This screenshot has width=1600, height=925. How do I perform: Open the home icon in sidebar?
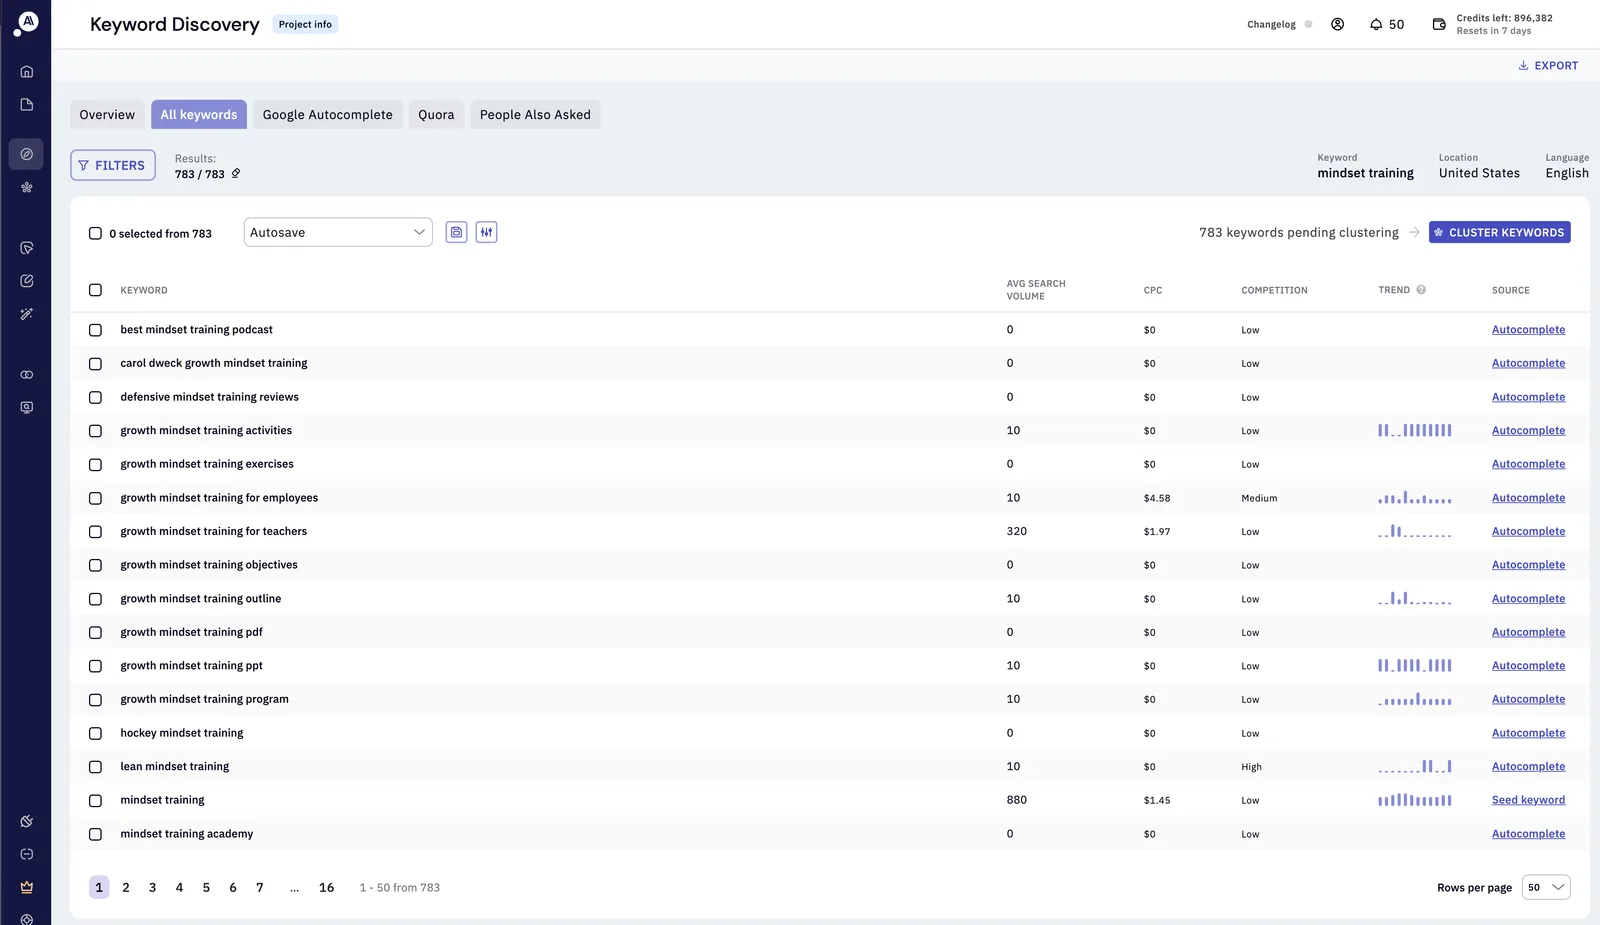(x=27, y=72)
